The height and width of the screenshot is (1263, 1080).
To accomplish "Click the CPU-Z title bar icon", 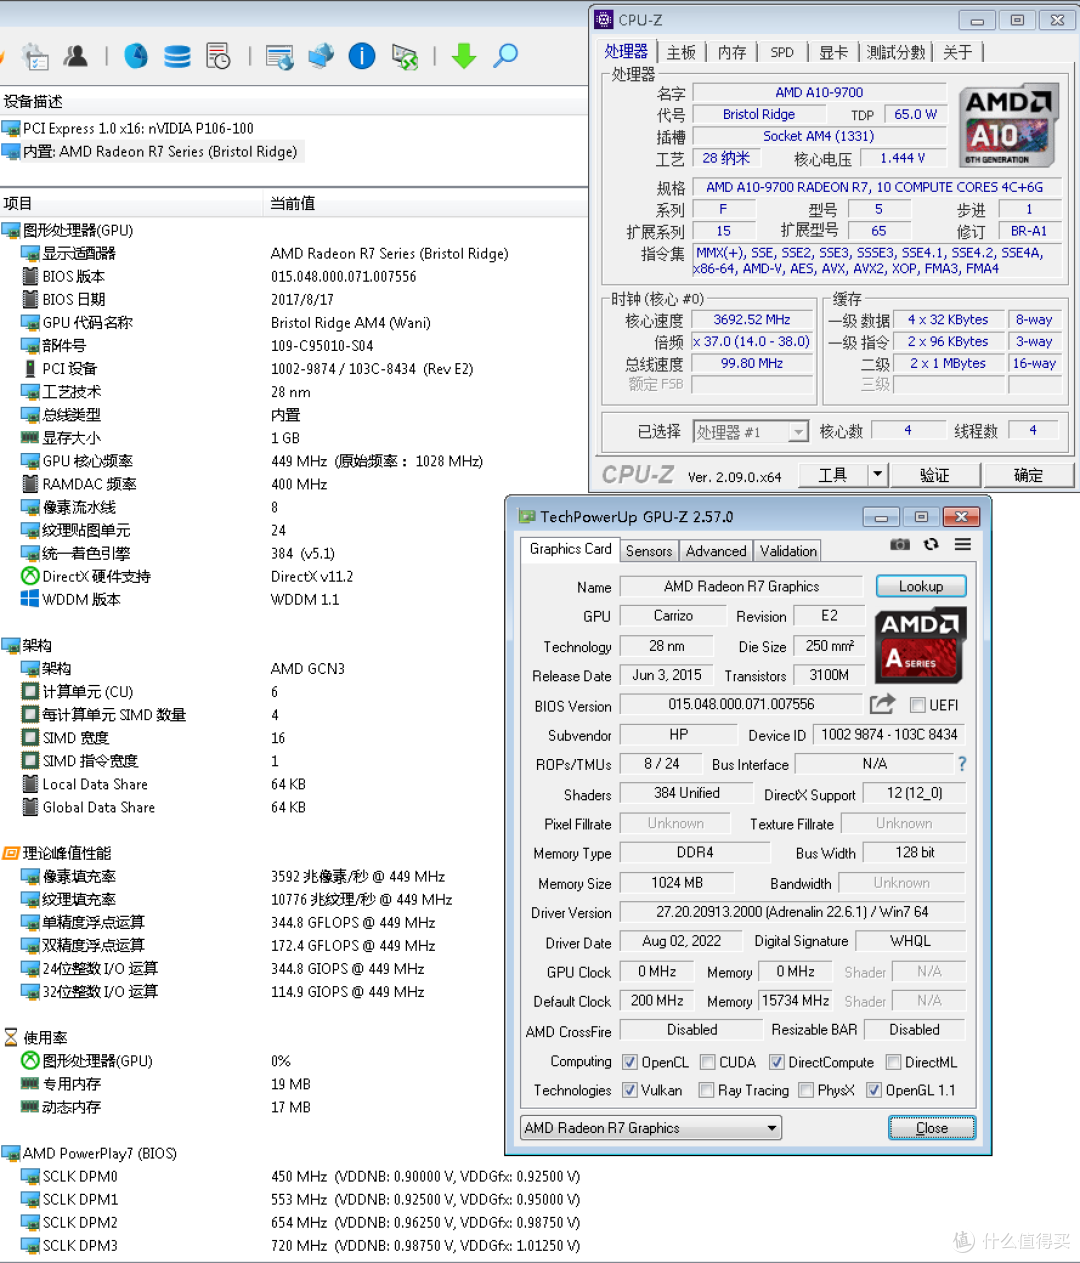I will (604, 19).
